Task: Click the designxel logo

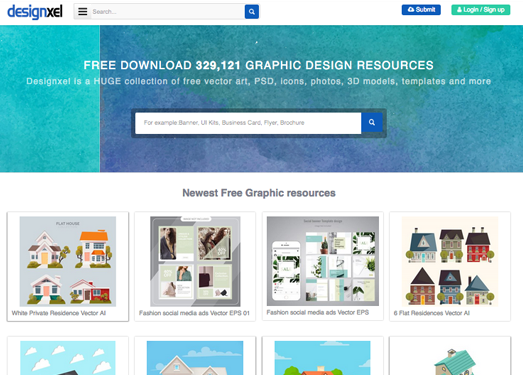Action: point(35,12)
